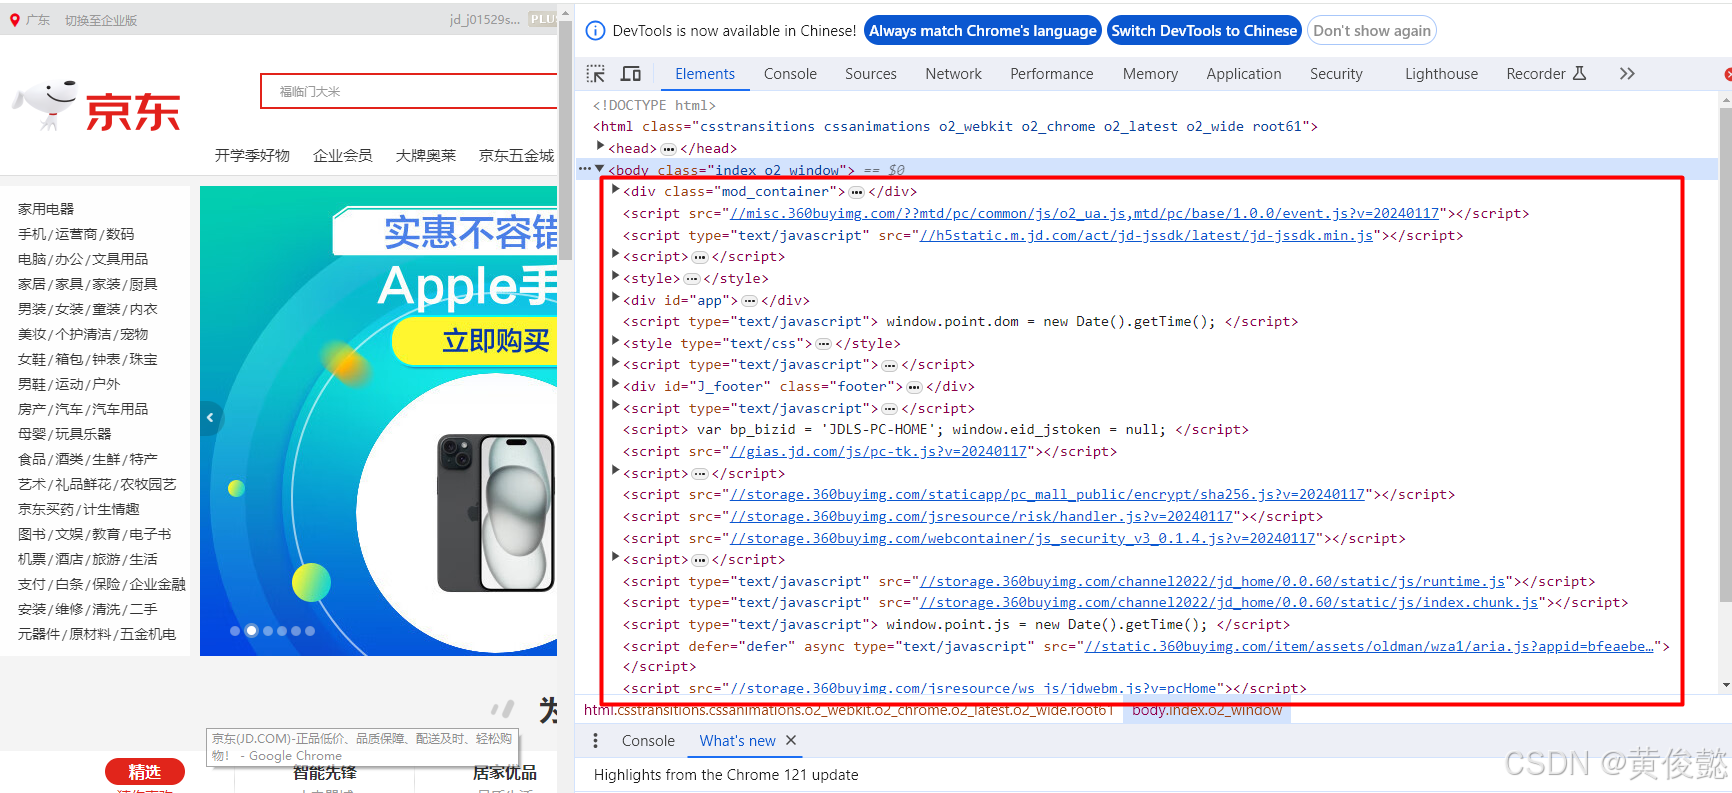Expand the div J_footer node
The image size is (1732, 793).
click(x=616, y=385)
